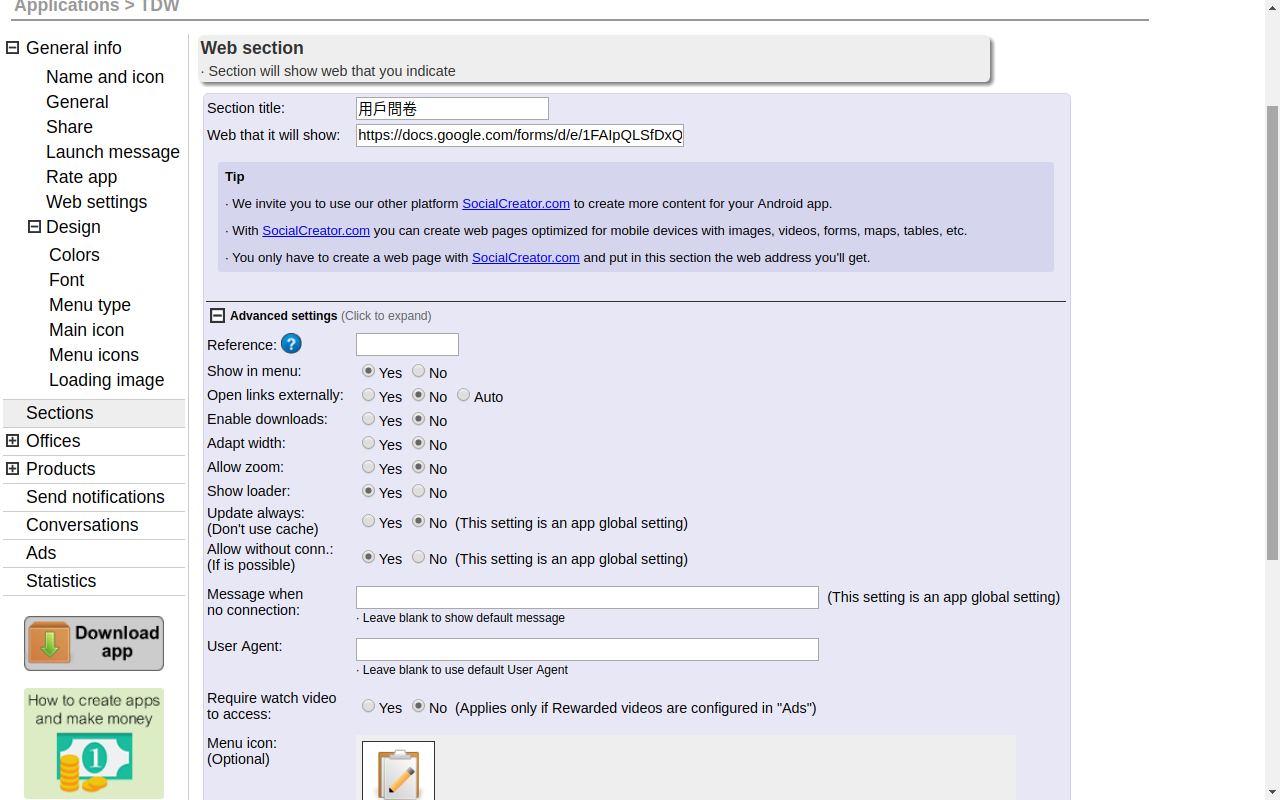1280x800 pixels.
Task: Open the Statistics menu item
Action: (61, 581)
